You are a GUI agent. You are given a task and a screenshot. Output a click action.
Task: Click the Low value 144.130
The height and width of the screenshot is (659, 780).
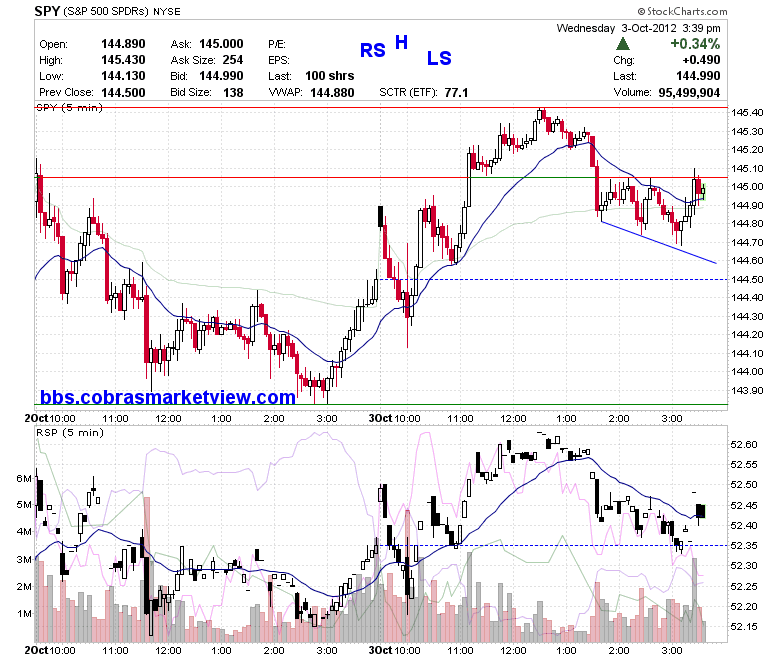(x=123, y=76)
